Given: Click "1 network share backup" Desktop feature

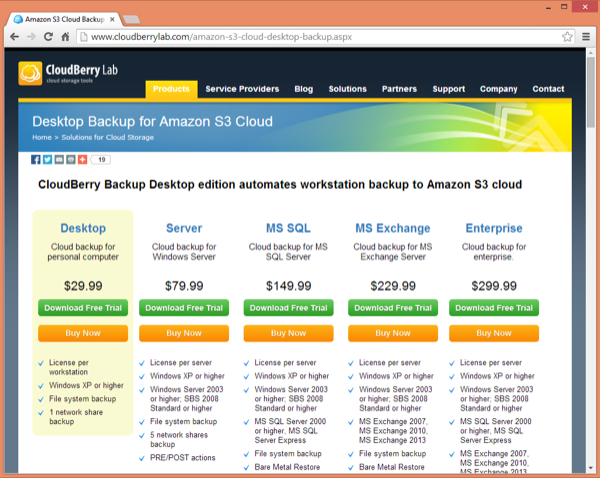Looking at the screenshot, I should coord(76,417).
